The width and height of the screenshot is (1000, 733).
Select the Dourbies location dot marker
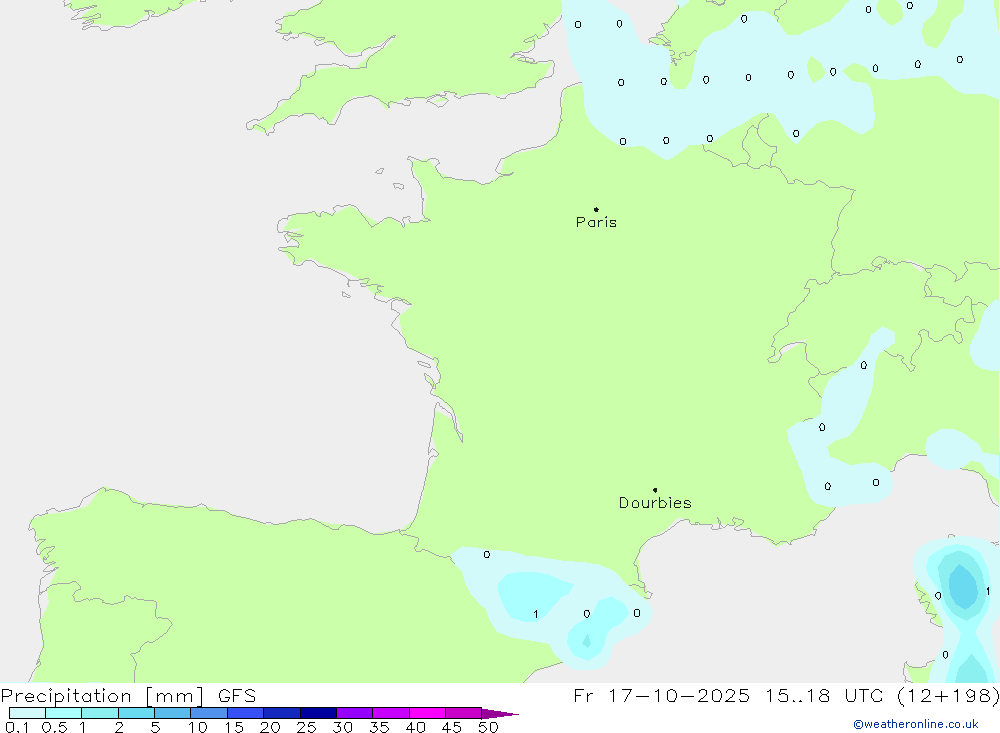click(x=655, y=490)
